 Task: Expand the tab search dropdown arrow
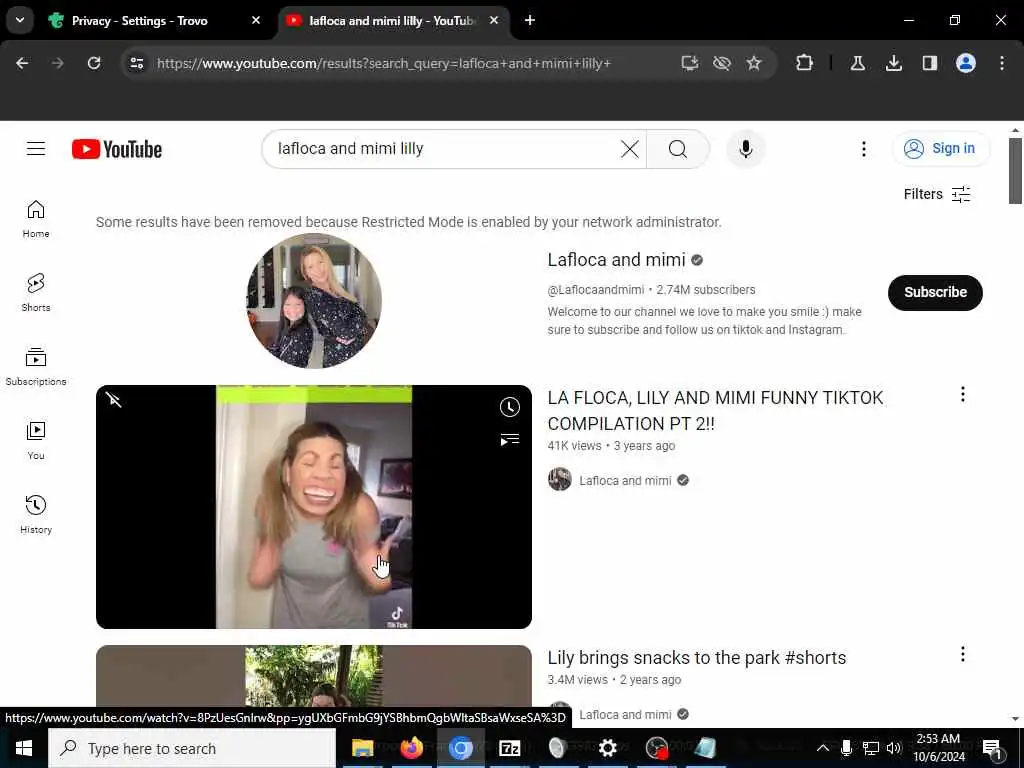[20, 20]
